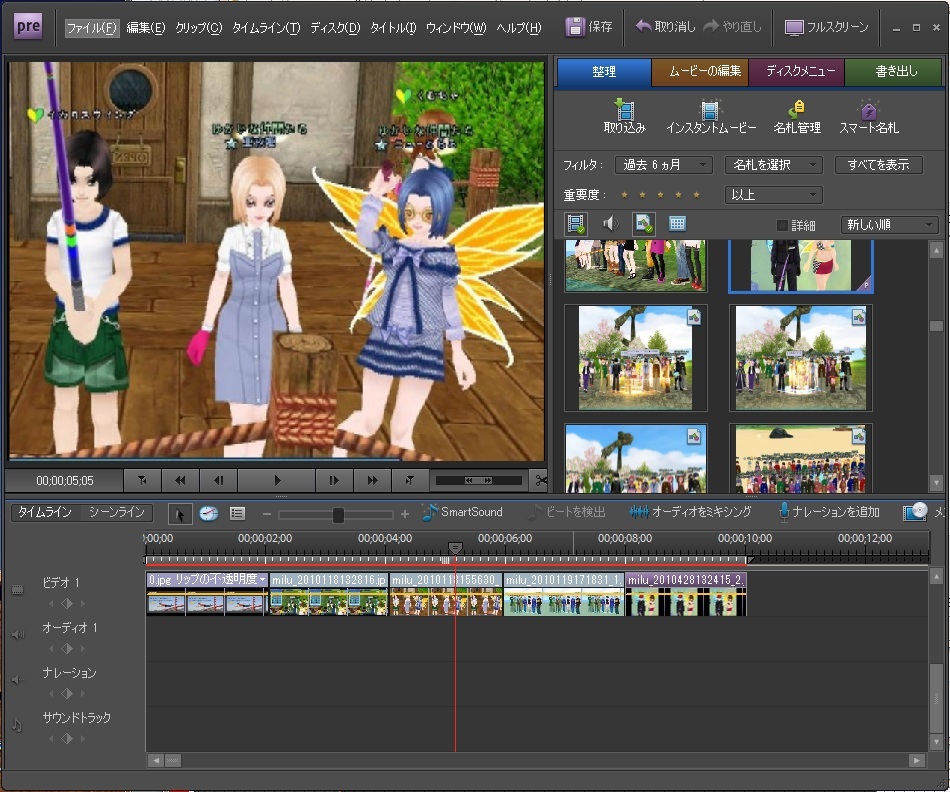This screenshot has width=950, height=792.
Task: Click the timeline zoom slider handle
Action: (x=338, y=514)
